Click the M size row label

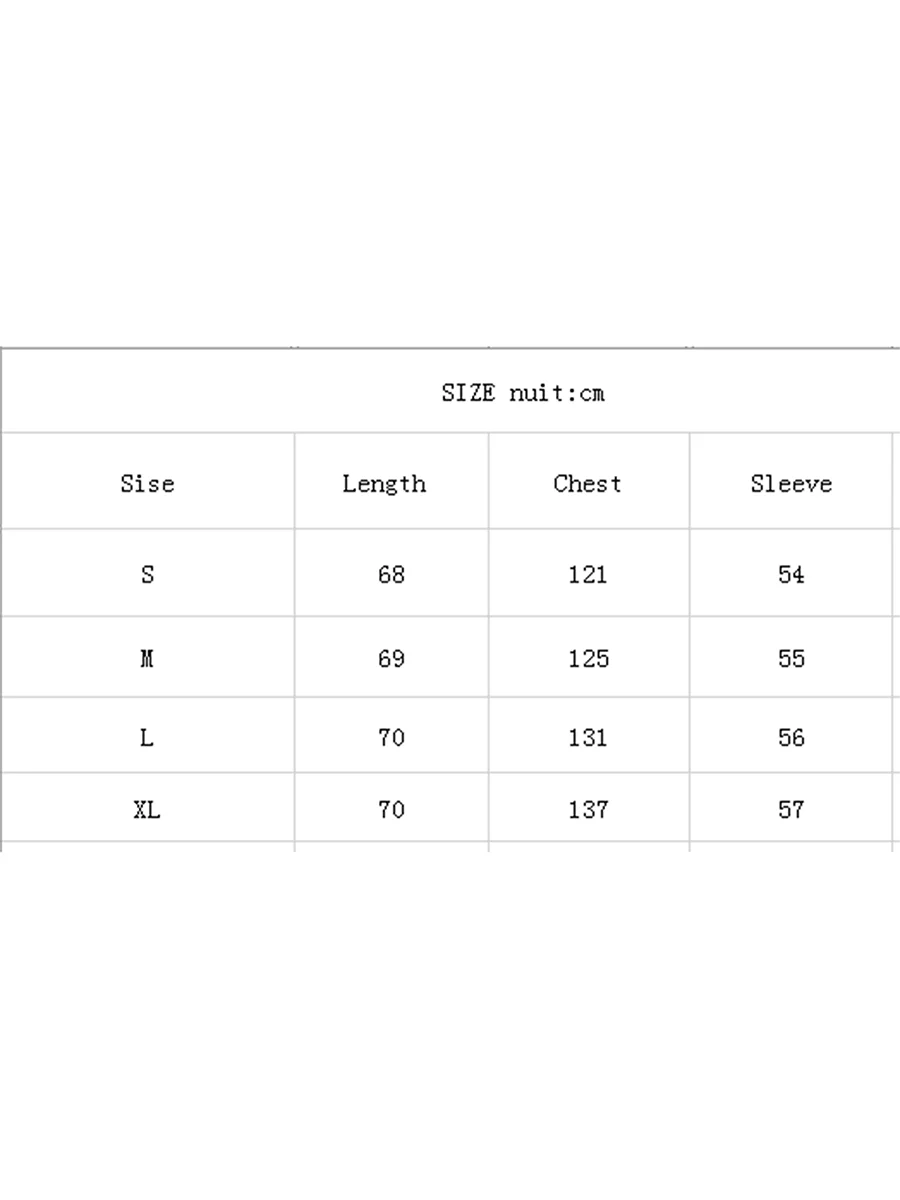pos(147,658)
